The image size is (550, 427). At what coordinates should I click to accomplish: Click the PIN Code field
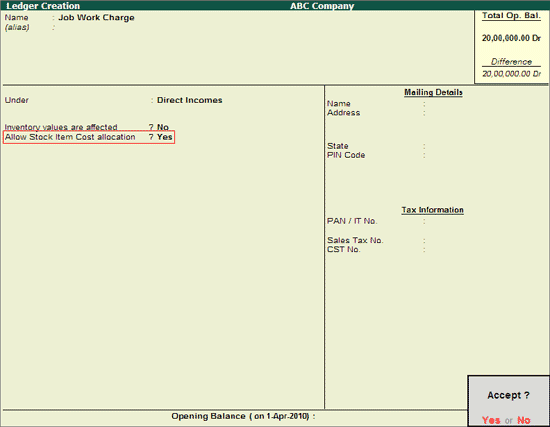tap(484, 155)
